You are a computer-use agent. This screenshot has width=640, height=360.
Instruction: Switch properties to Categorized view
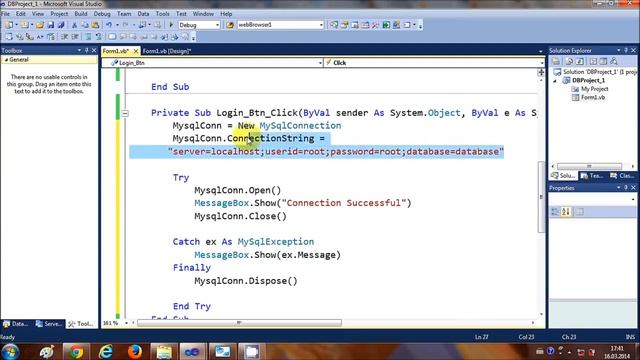(555, 212)
